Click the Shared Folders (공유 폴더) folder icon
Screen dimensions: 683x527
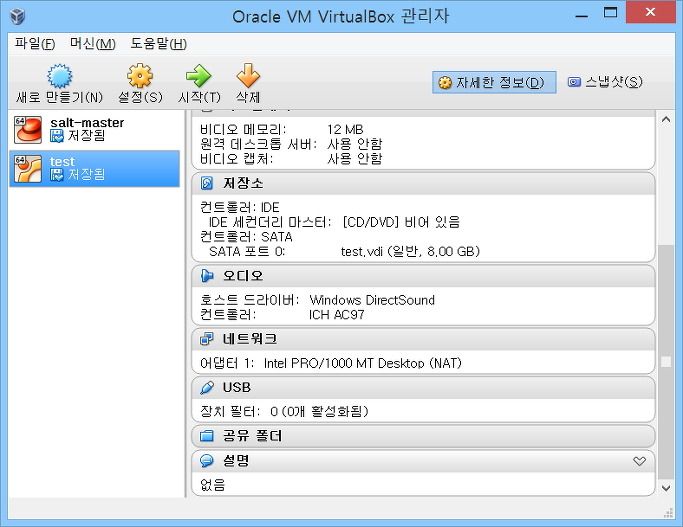point(207,436)
